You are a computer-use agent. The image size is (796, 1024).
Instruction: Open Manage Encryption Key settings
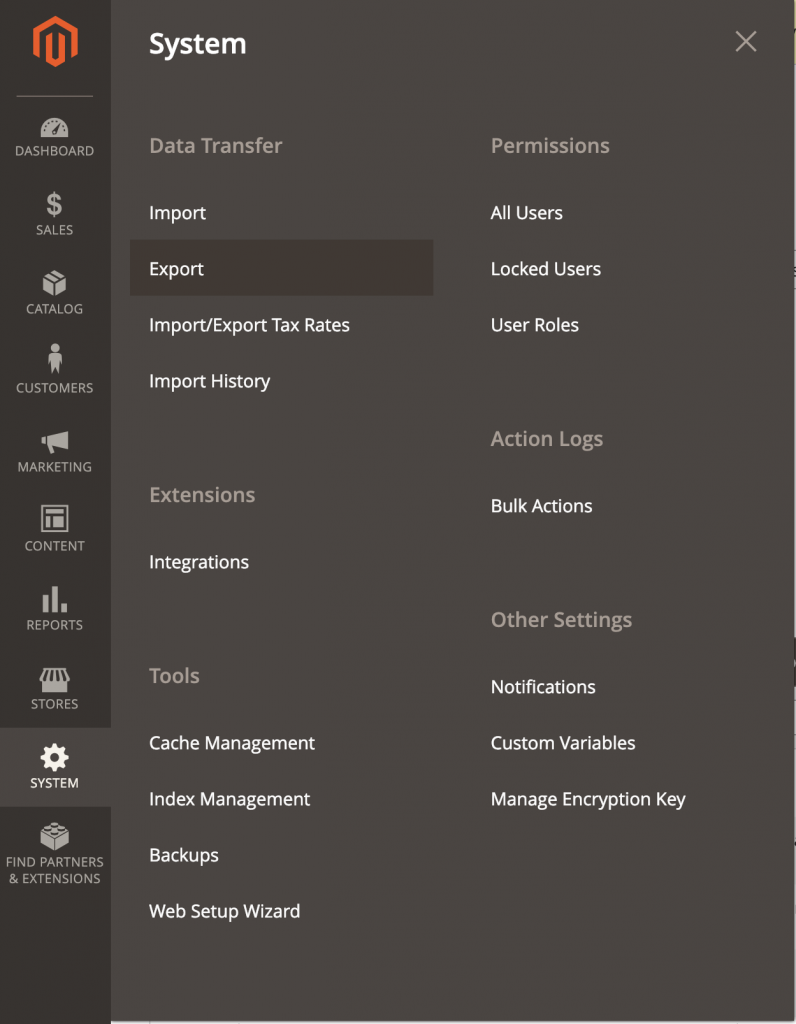coord(587,799)
